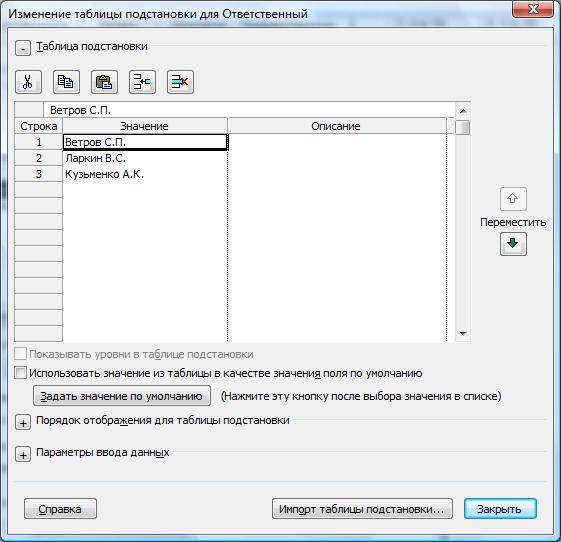Click Импорт таблицы подстановки button
This screenshot has height=542, width=561.
(x=362, y=508)
